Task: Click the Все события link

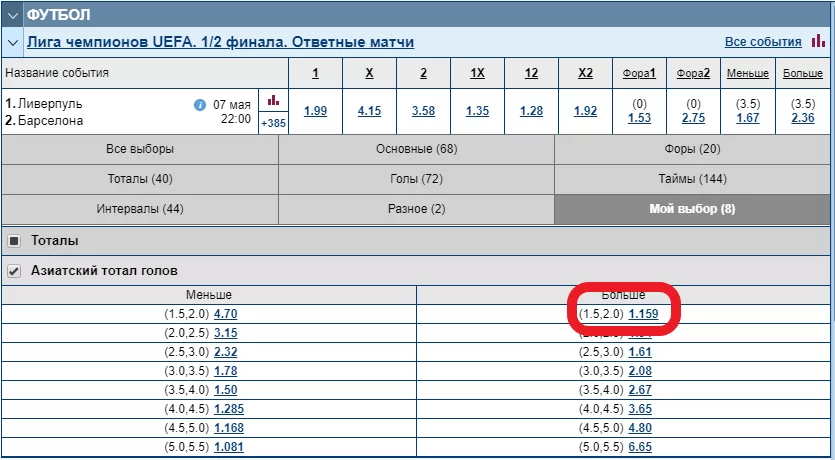Action: (x=762, y=42)
